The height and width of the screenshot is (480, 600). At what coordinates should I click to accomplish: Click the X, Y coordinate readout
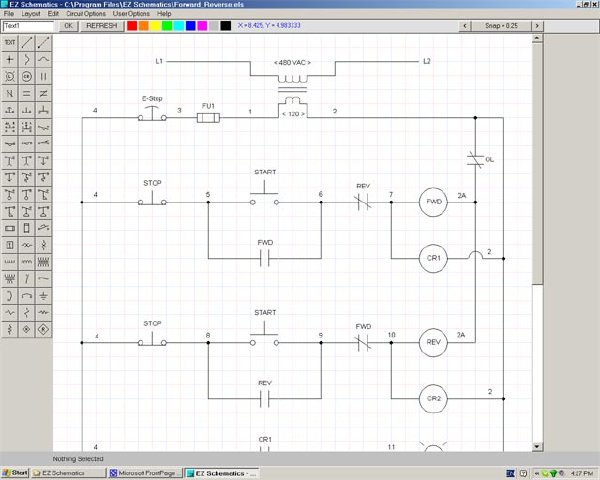pyautogui.click(x=269, y=25)
